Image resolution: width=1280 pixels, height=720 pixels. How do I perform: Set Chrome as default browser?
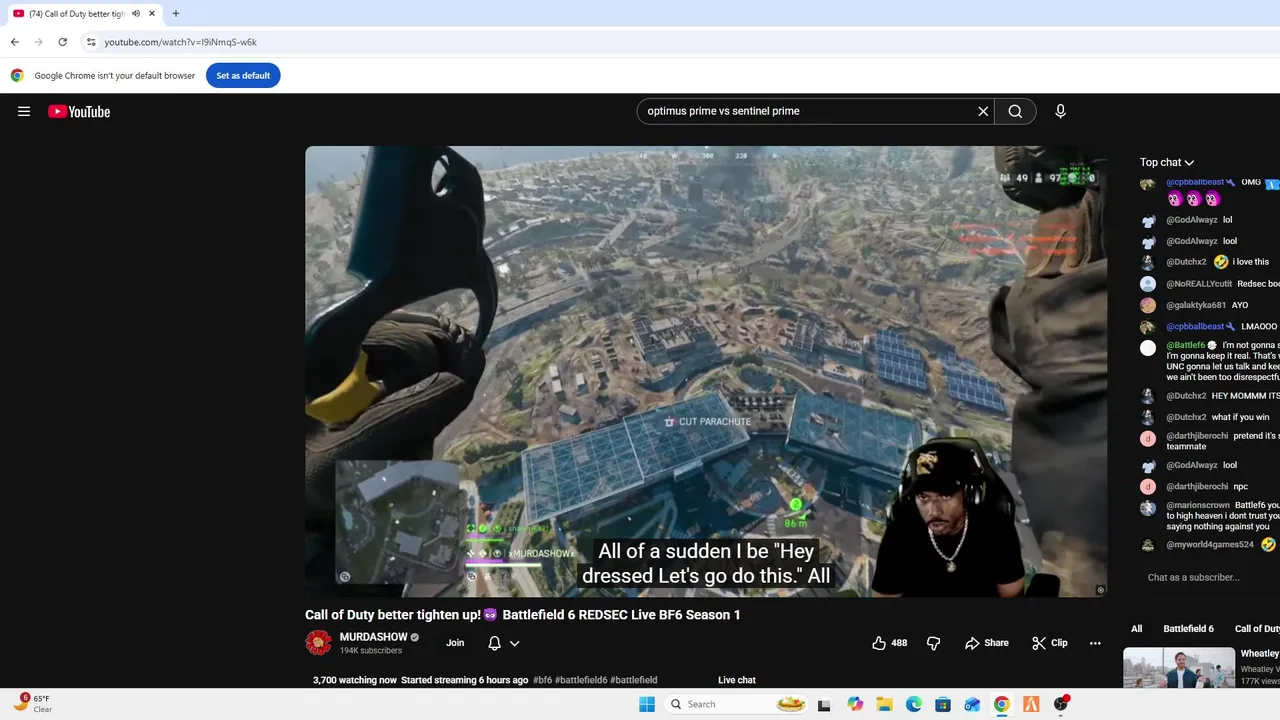coord(243,75)
